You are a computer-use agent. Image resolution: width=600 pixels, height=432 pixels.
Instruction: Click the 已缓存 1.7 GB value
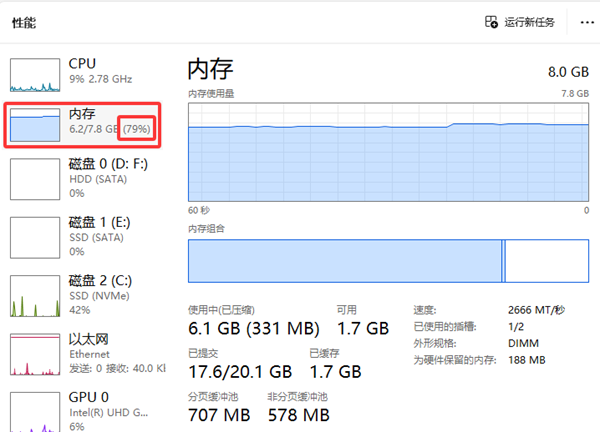click(x=335, y=370)
